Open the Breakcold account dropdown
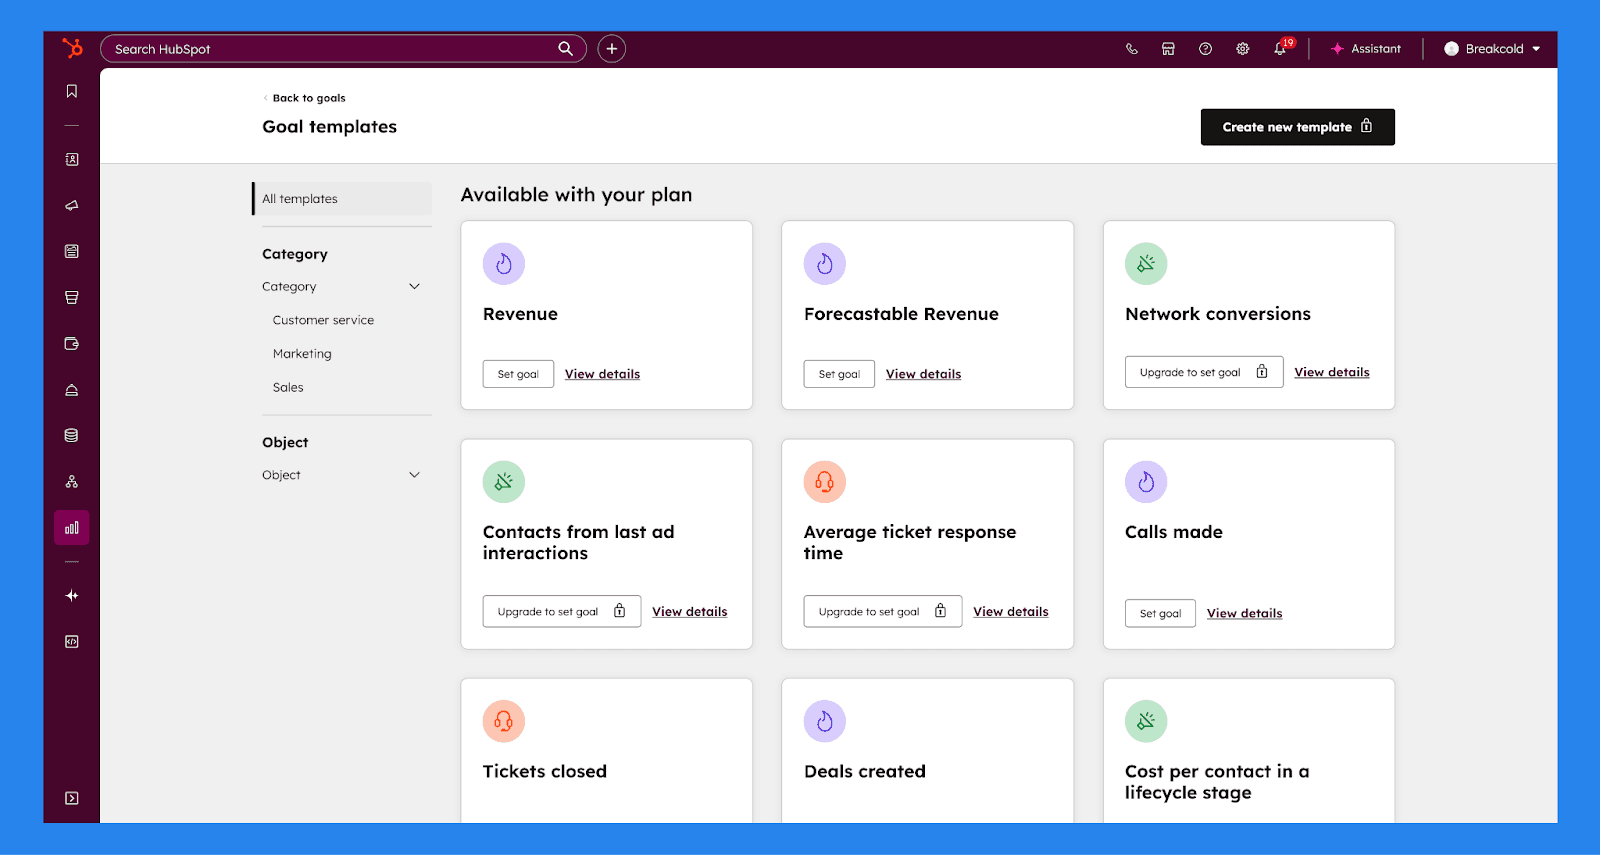 point(1492,48)
